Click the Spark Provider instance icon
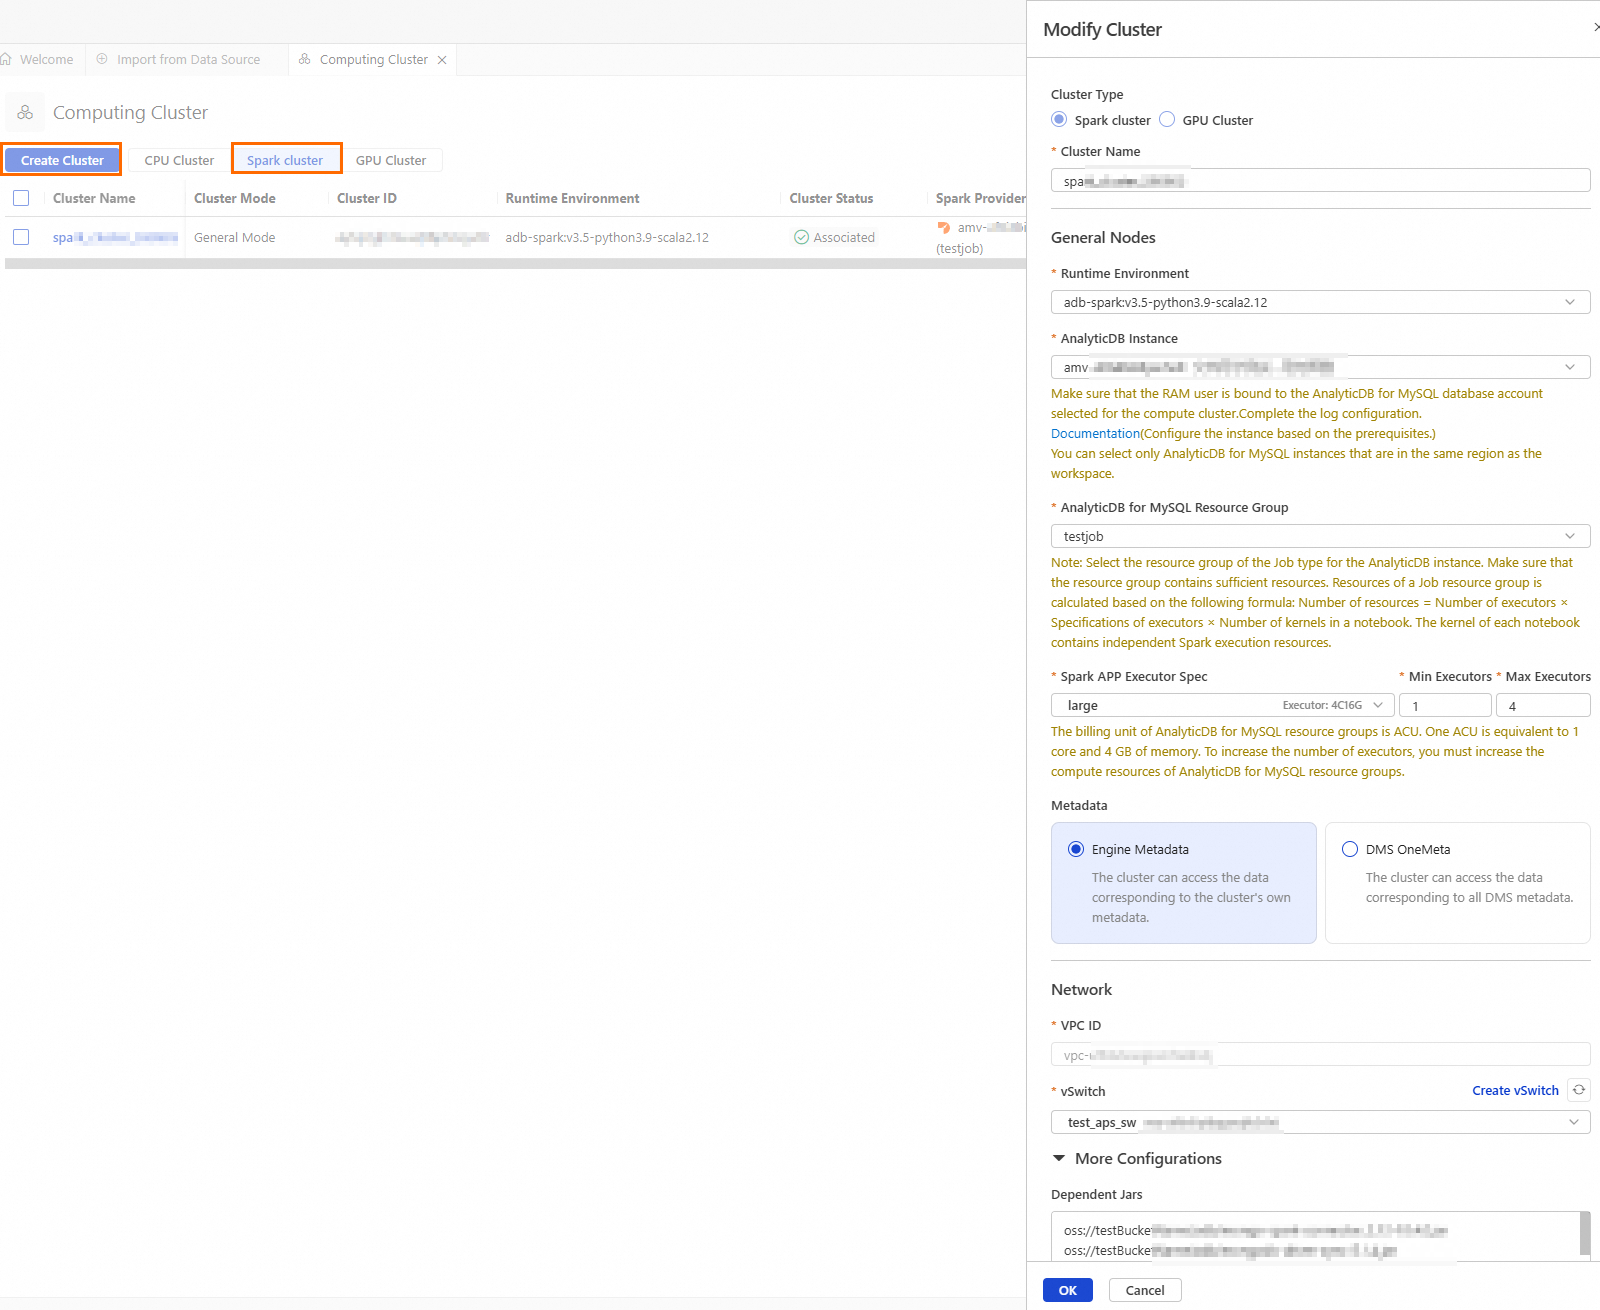The height and width of the screenshot is (1310, 1600). [944, 228]
